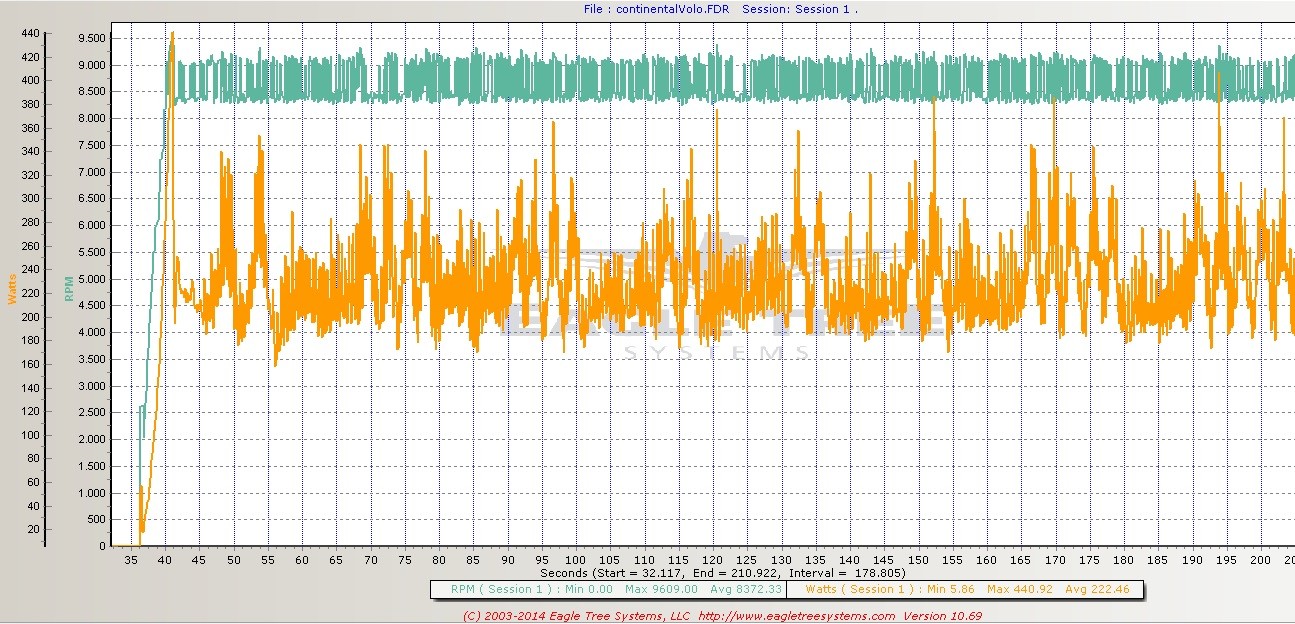The image size is (1295, 624).
Task: Click the 150 seconds mark on time axis
Action: 918,560
